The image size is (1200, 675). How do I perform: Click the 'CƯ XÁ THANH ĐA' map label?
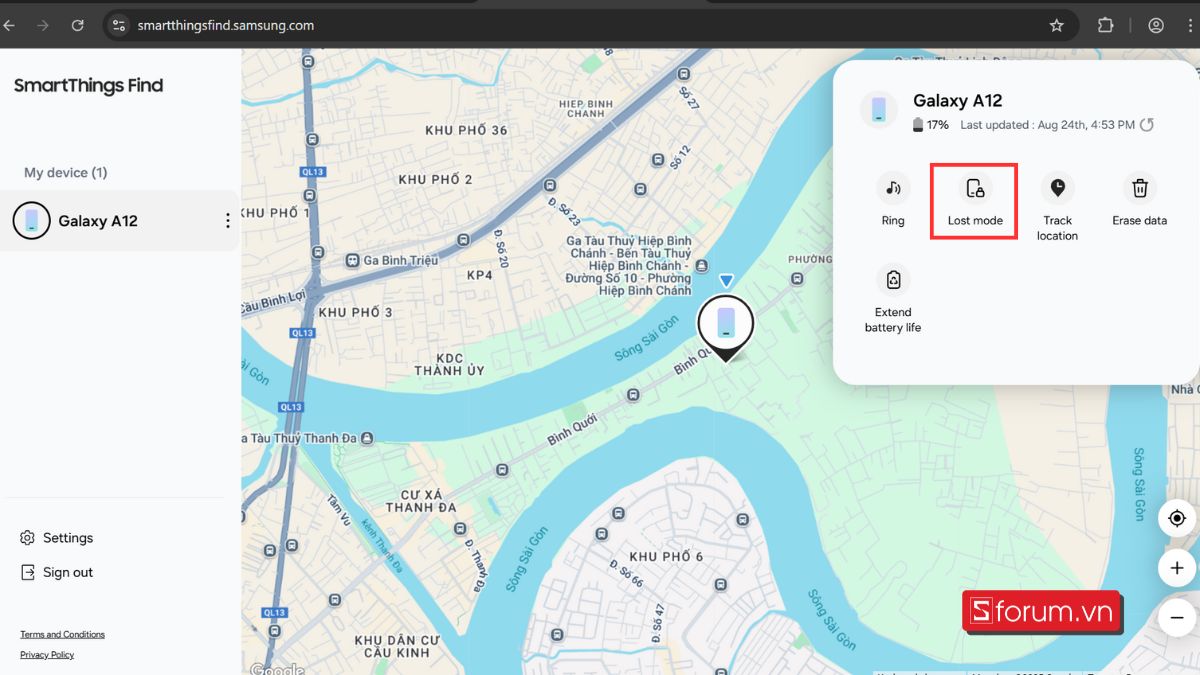tap(421, 501)
